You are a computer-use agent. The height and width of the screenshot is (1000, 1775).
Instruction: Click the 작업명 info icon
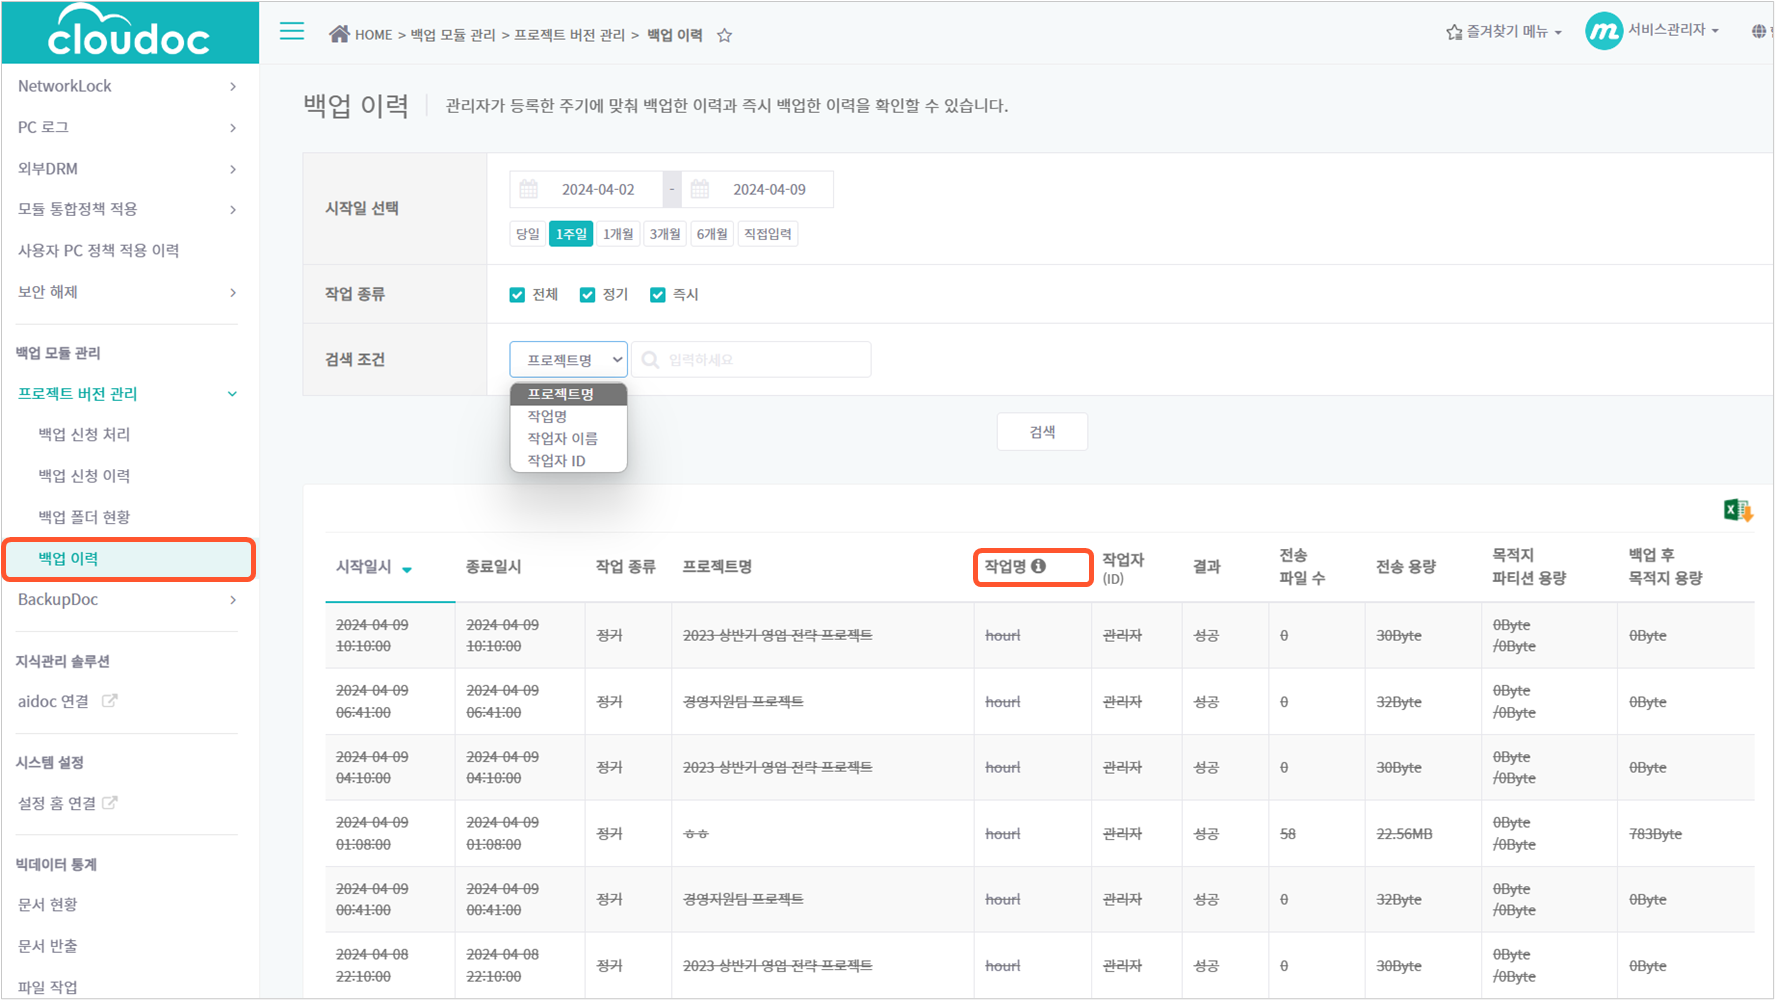[1039, 566]
